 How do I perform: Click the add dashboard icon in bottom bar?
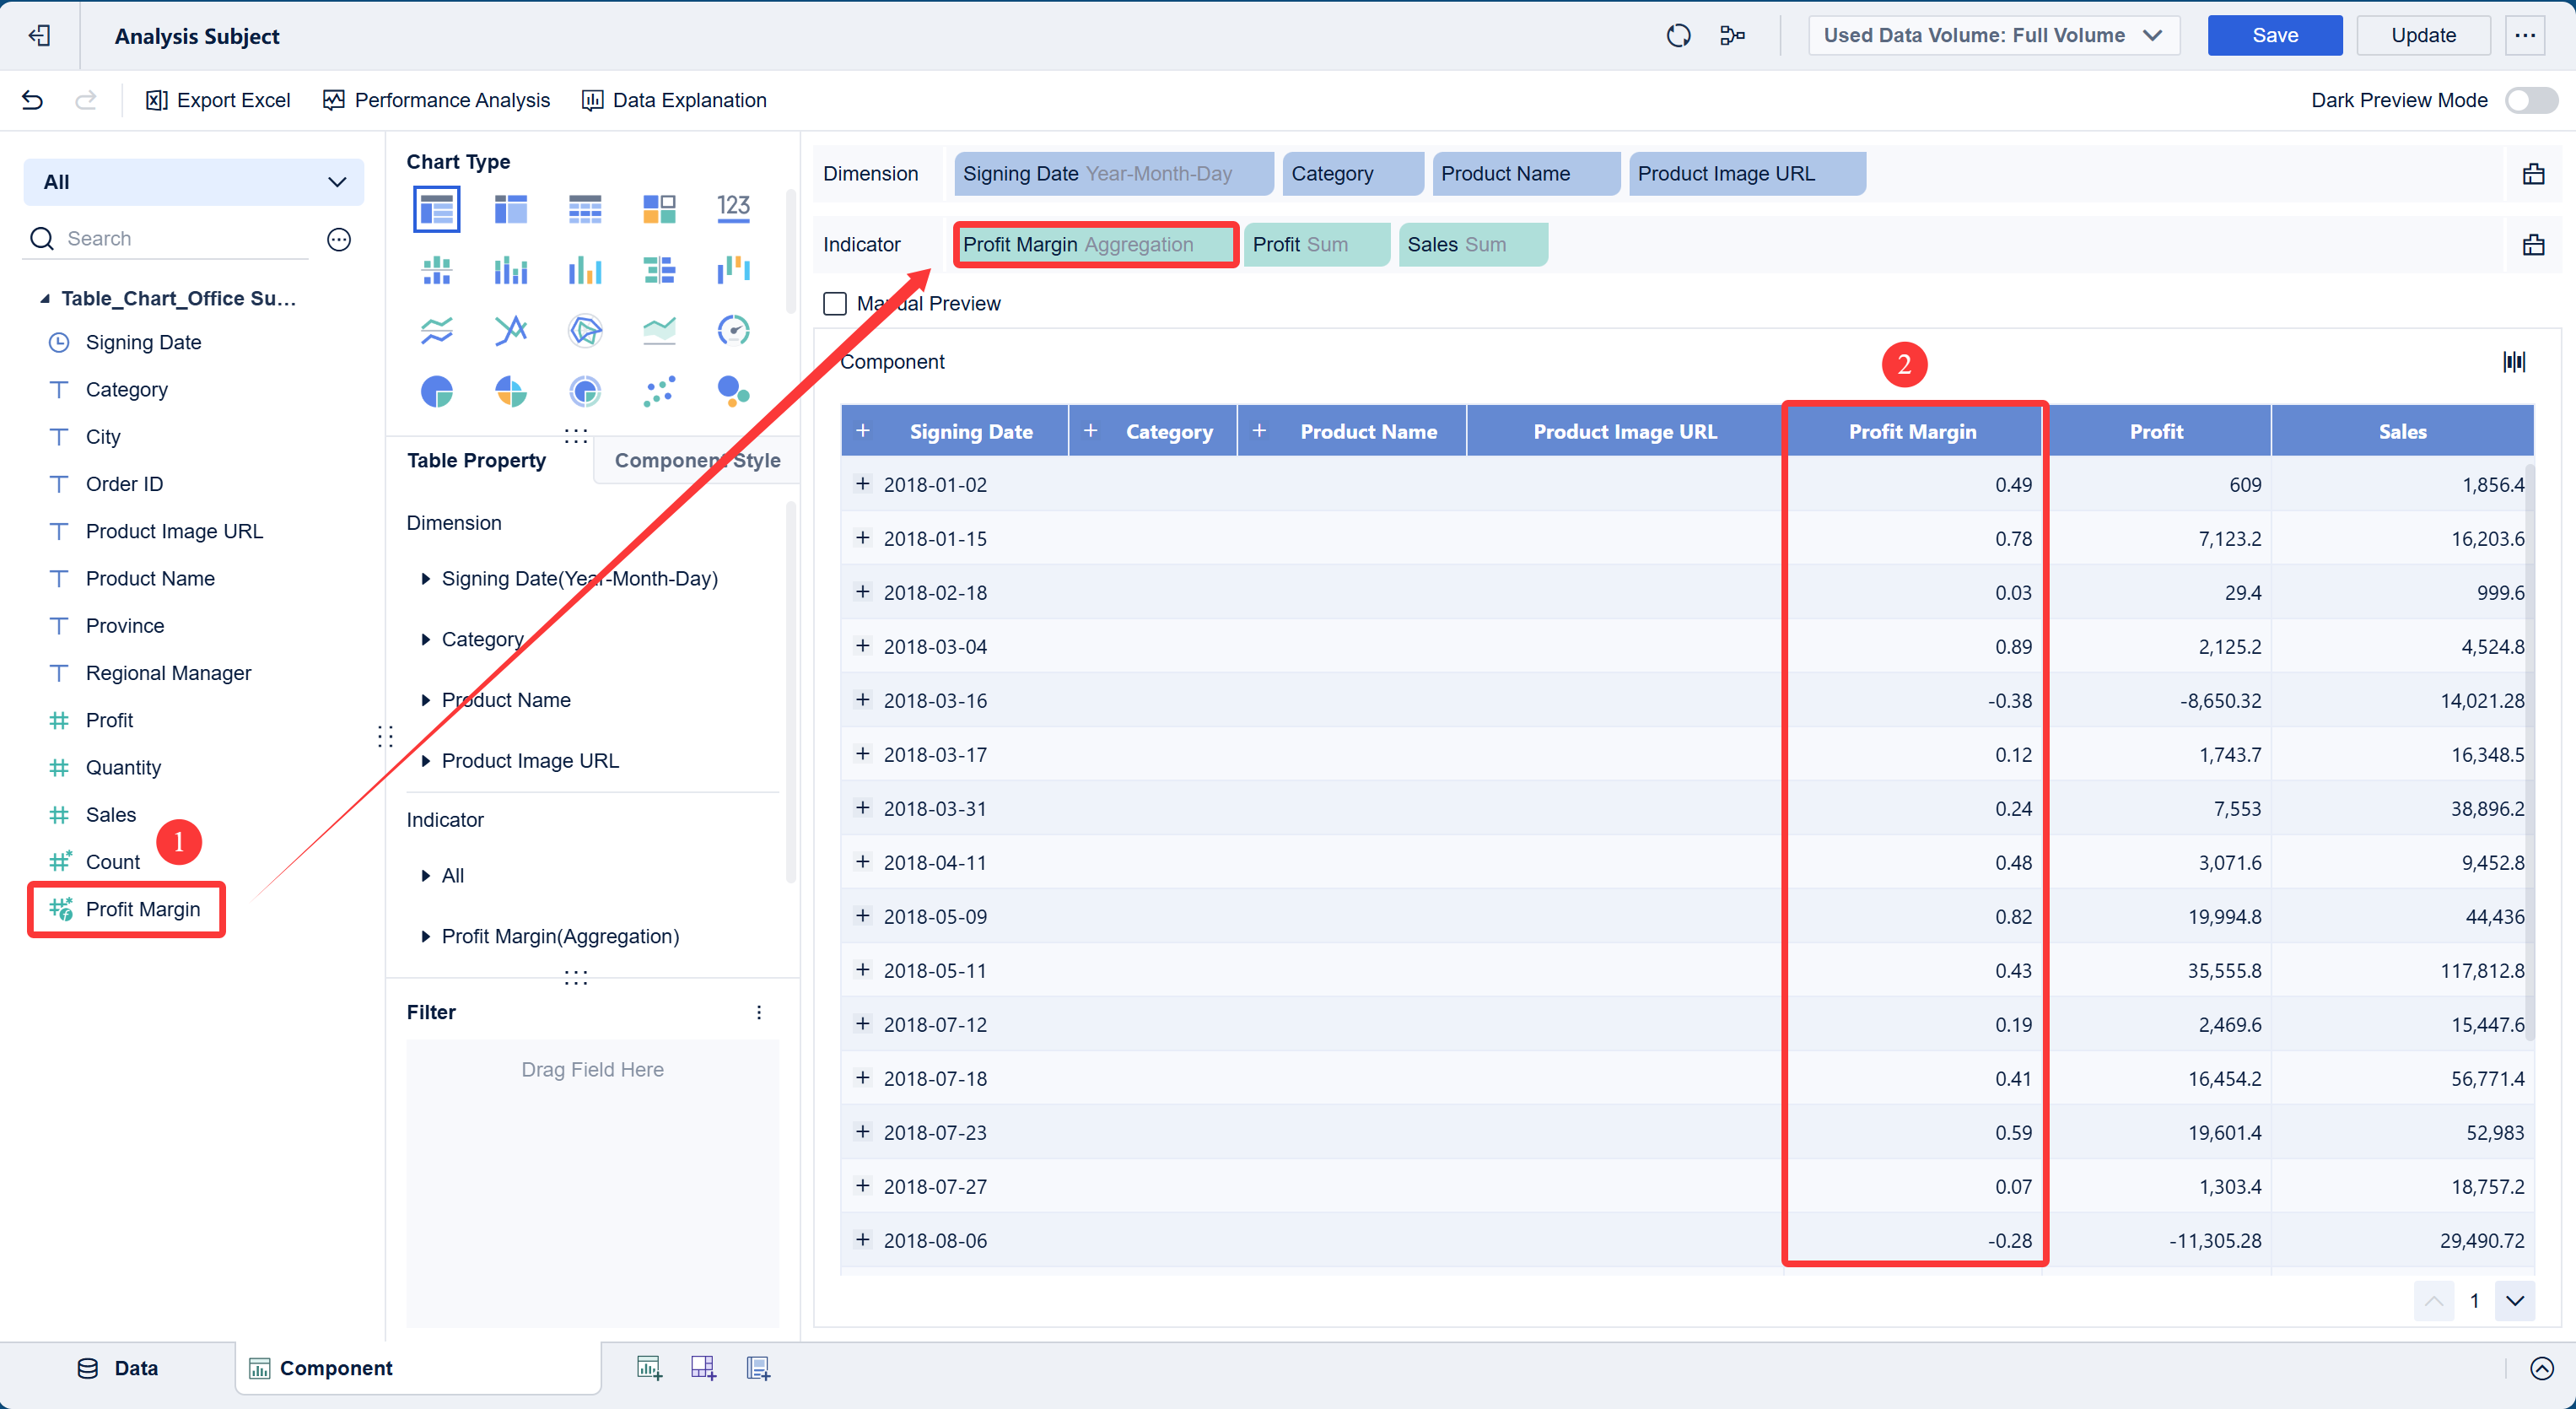(704, 1368)
